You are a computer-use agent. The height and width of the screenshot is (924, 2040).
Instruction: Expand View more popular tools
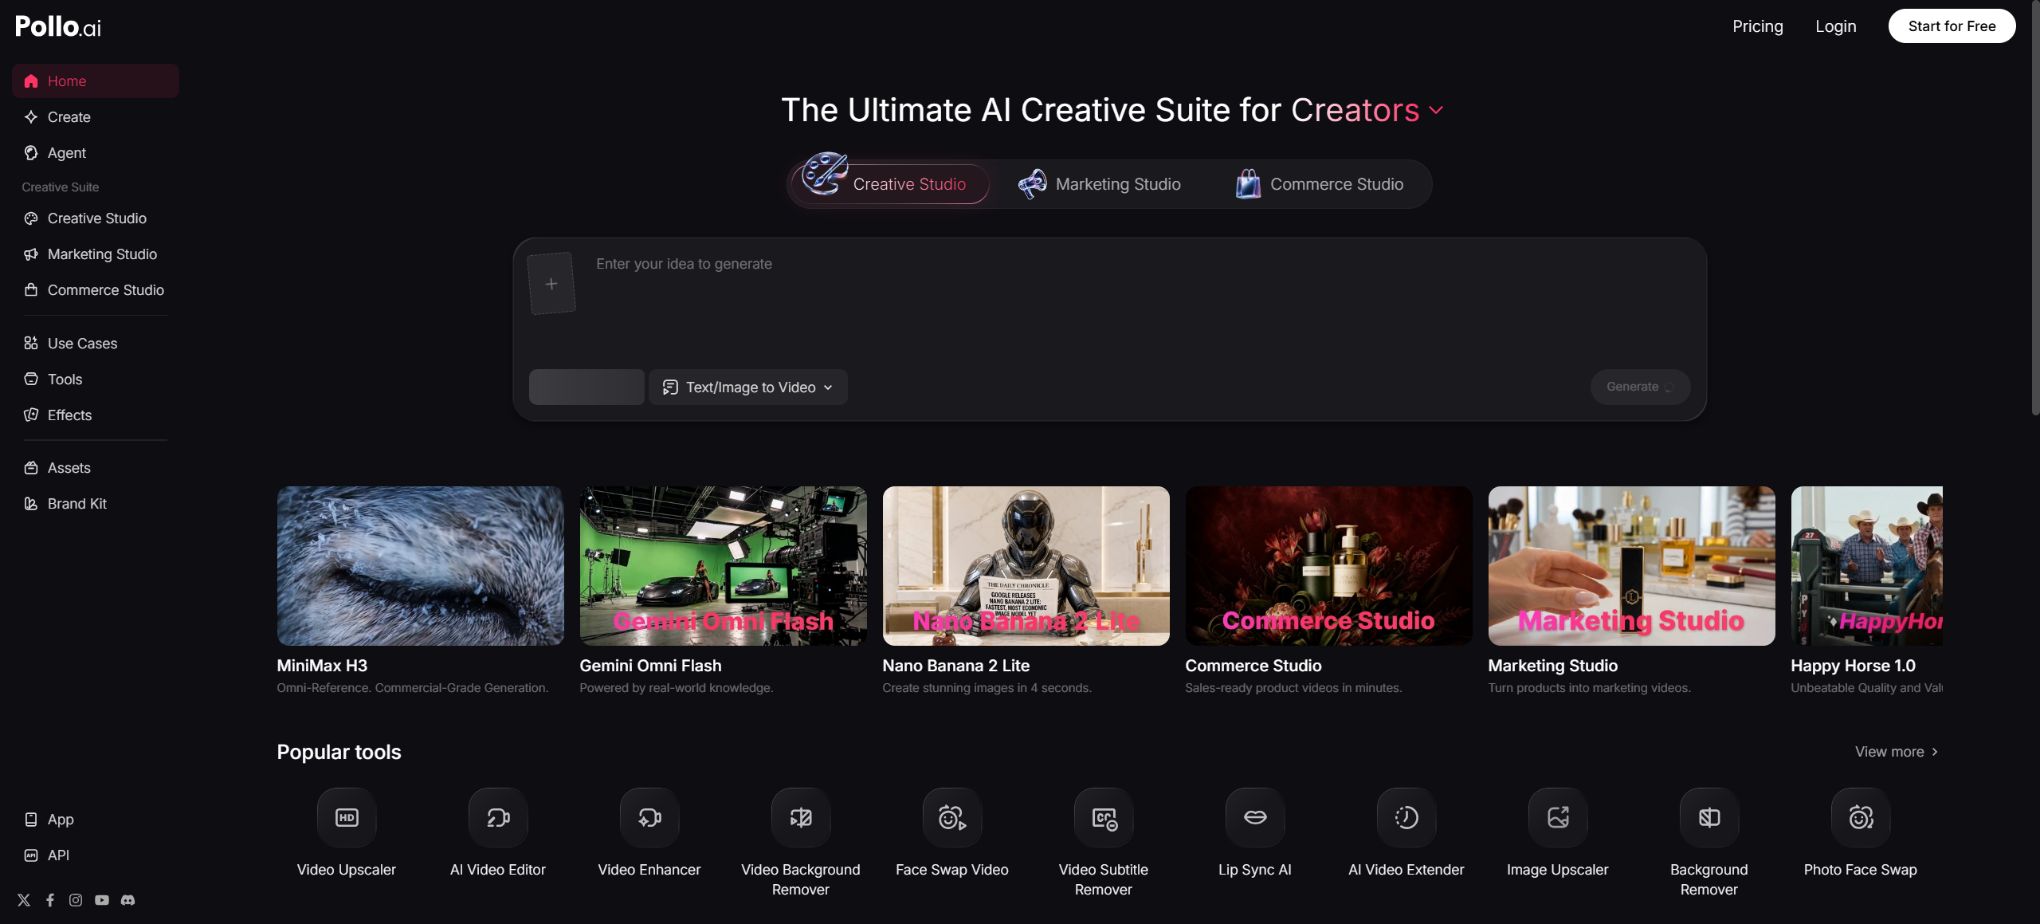tap(1897, 752)
